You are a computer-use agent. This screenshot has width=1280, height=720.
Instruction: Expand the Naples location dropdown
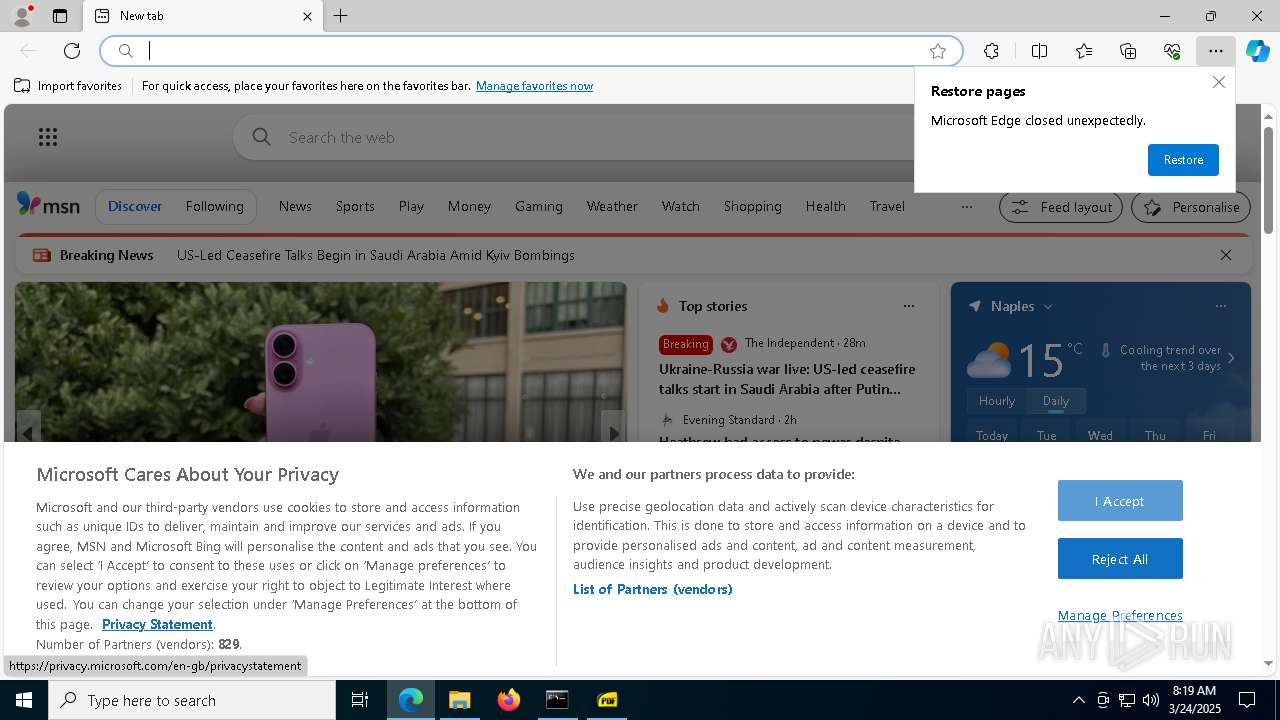(1048, 306)
